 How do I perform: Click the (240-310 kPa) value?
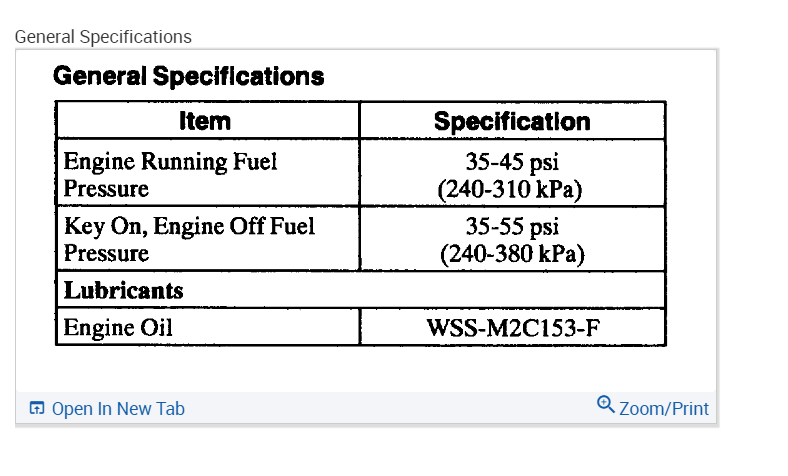512,188
